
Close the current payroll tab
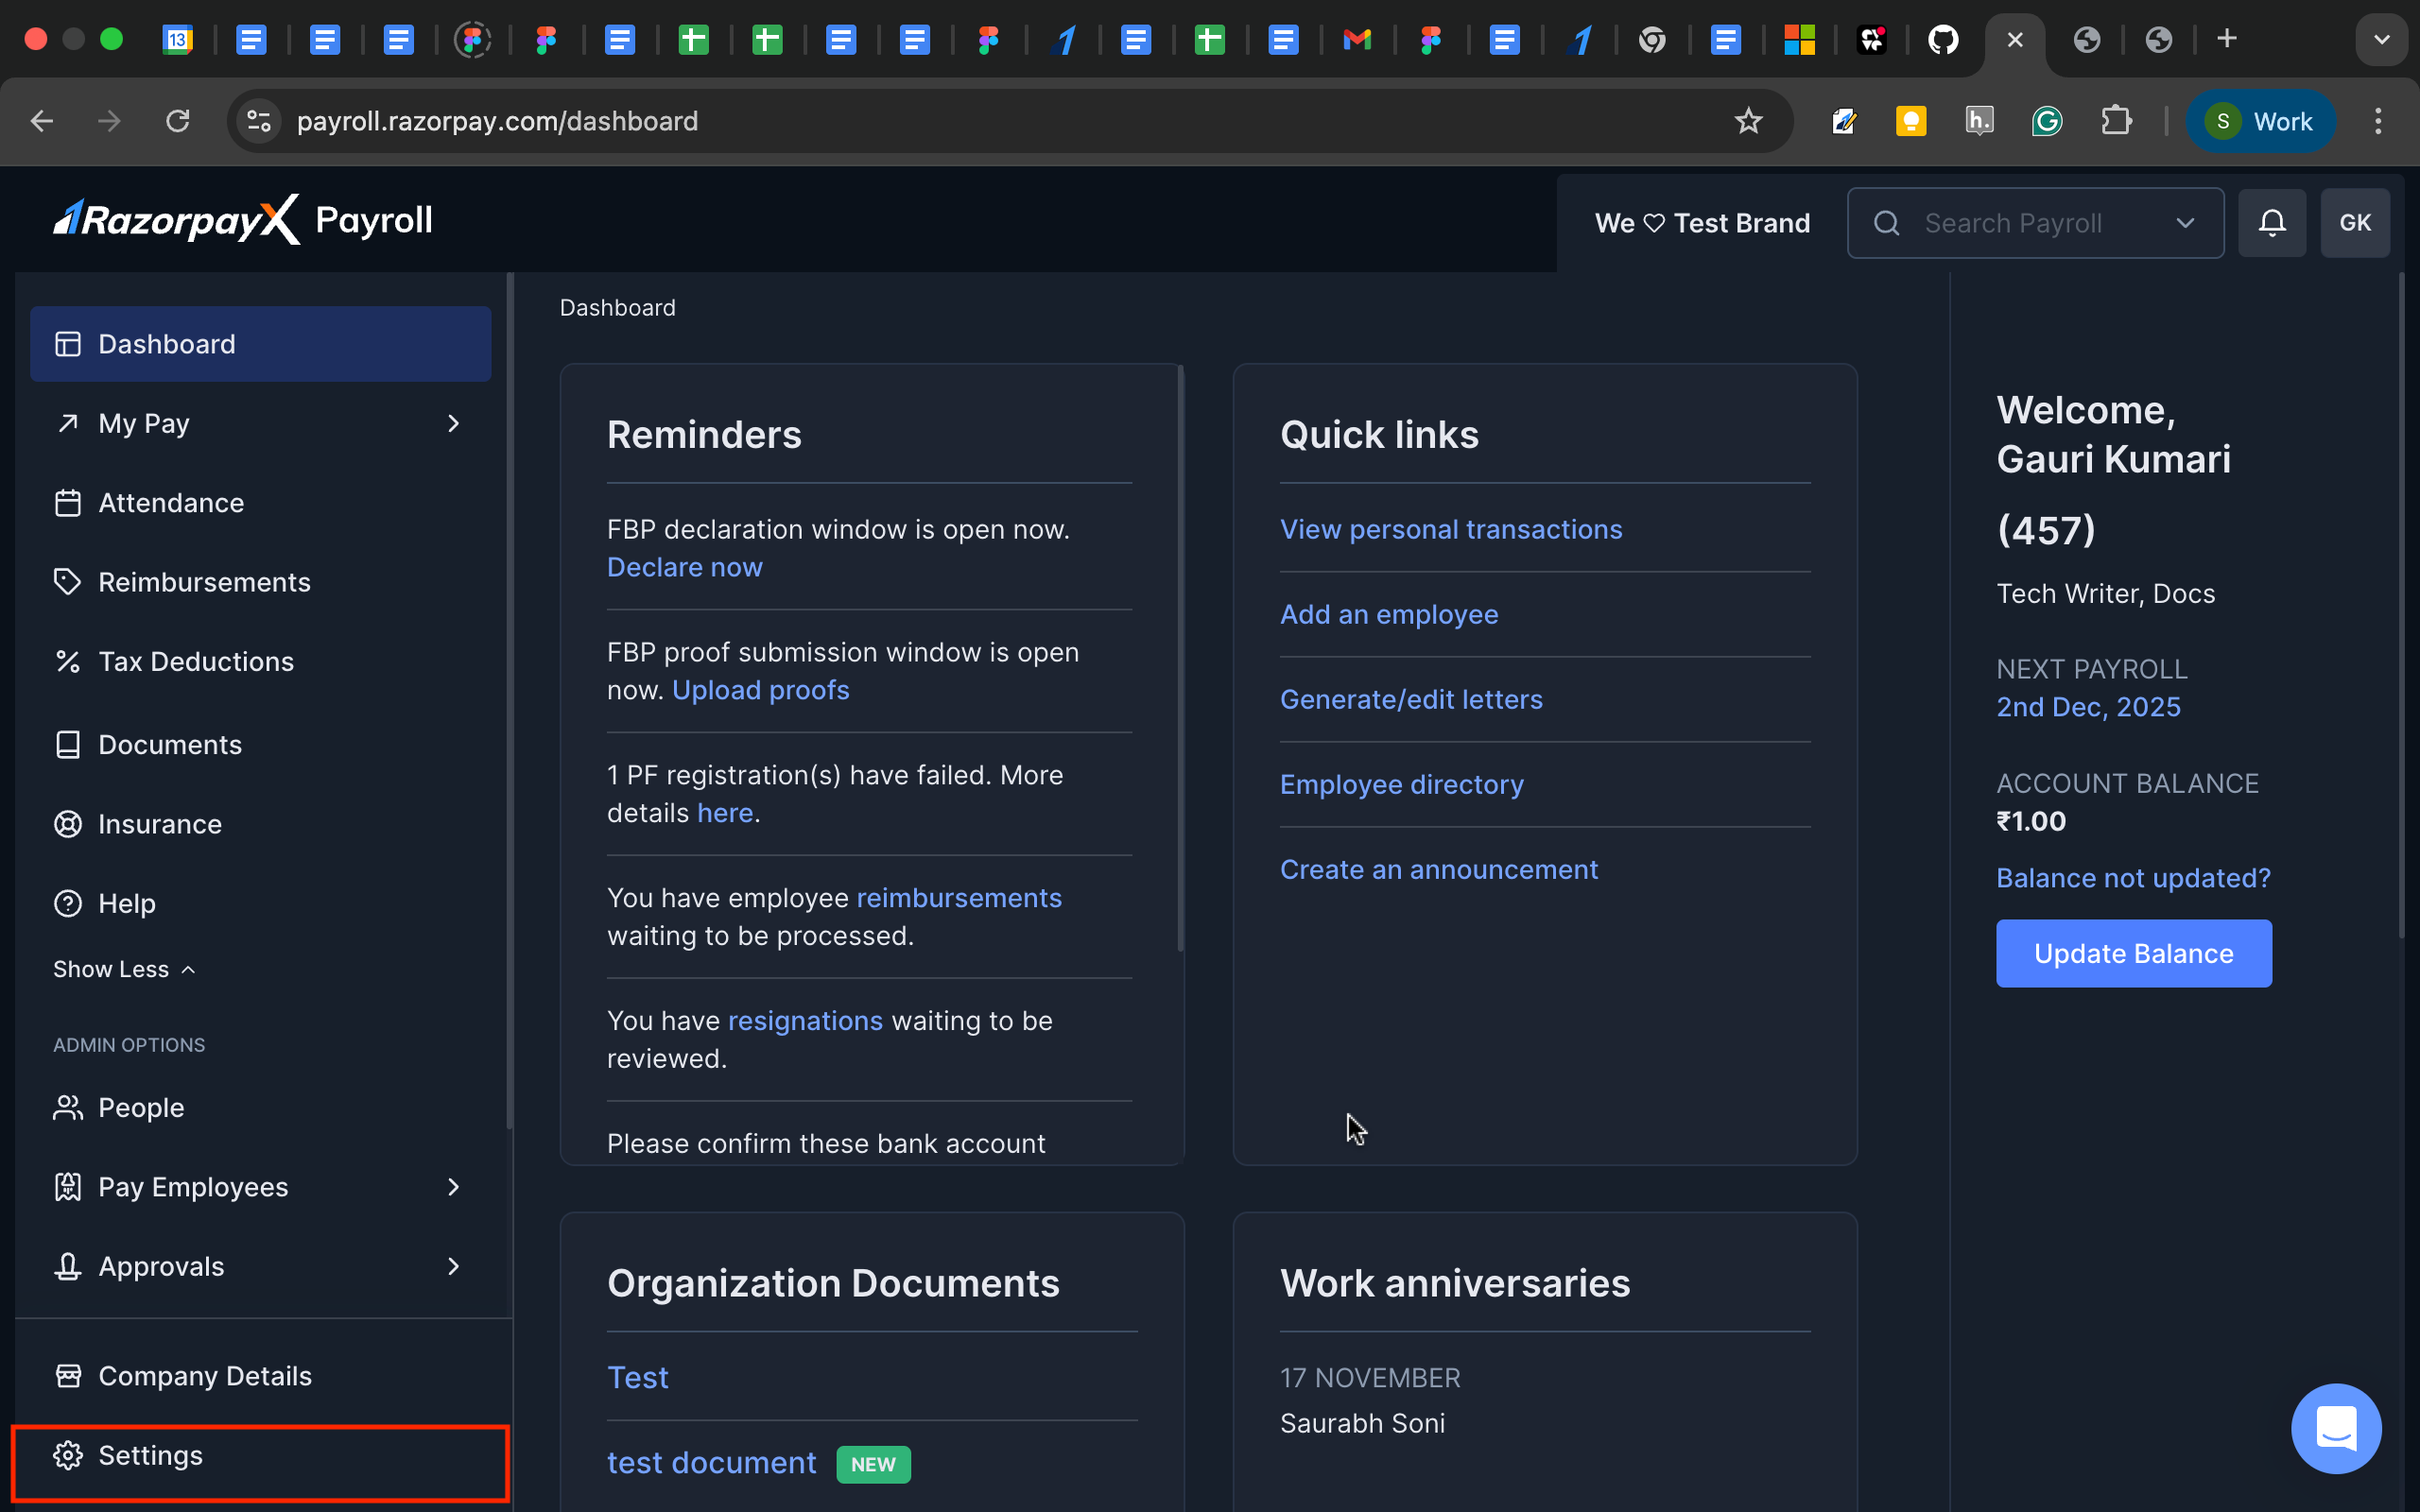2015,40
